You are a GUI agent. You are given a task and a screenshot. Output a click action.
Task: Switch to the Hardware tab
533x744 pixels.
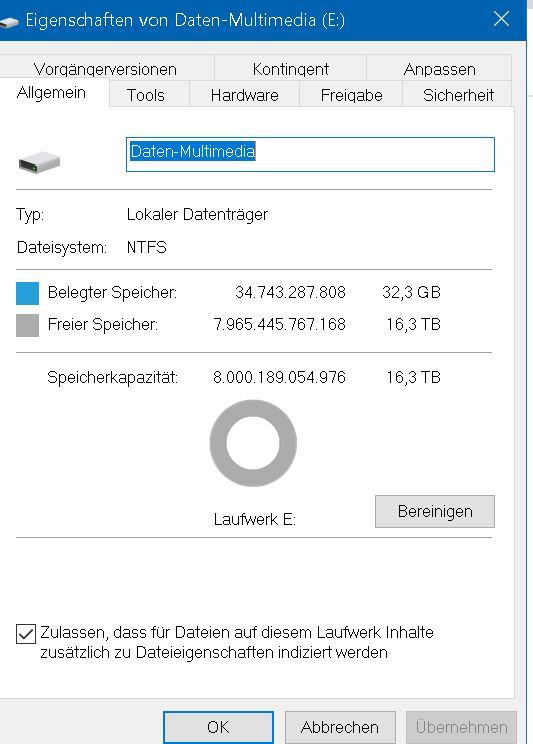(244, 95)
